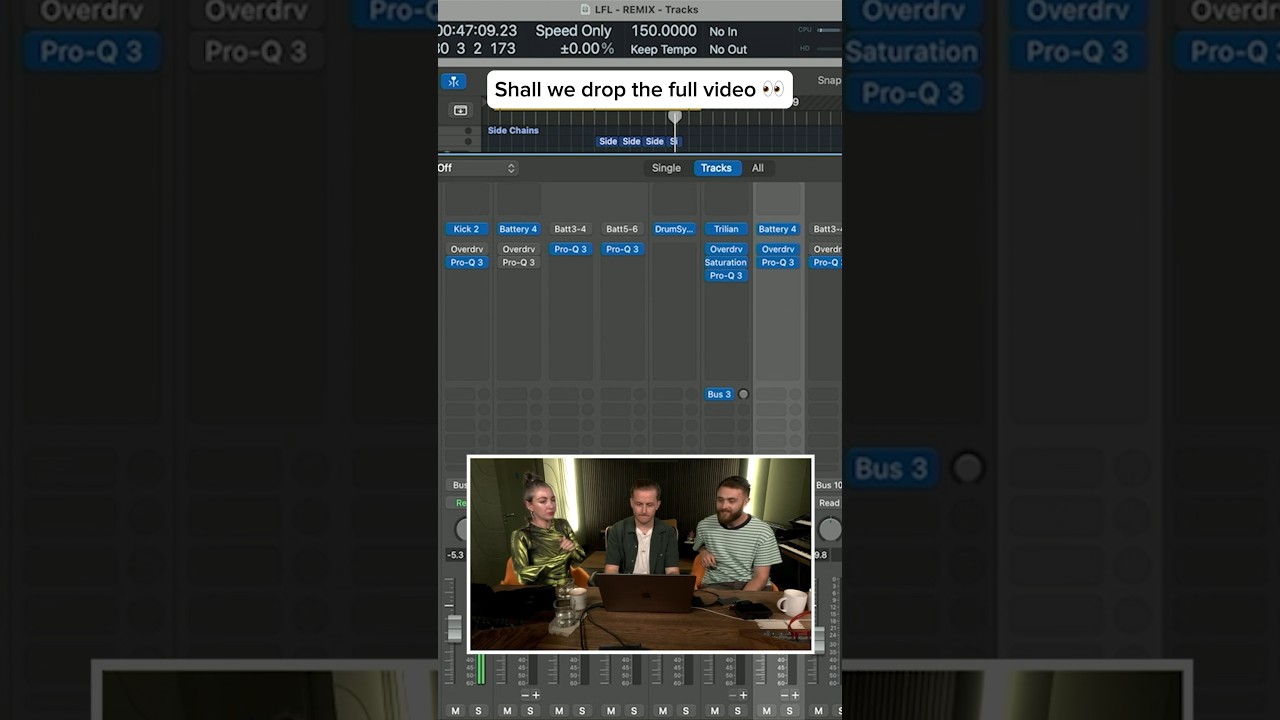Screen dimensions: 1280x720
Task: Mute the Kick 2 channel strip
Action: point(455,711)
